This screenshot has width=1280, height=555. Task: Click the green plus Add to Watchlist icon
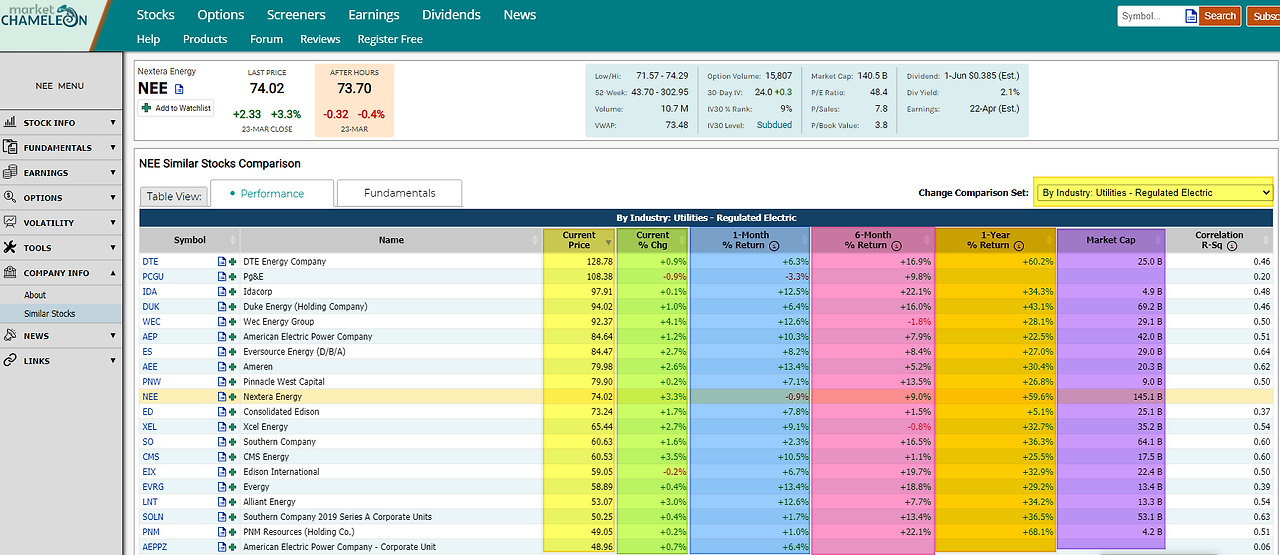click(146, 108)
